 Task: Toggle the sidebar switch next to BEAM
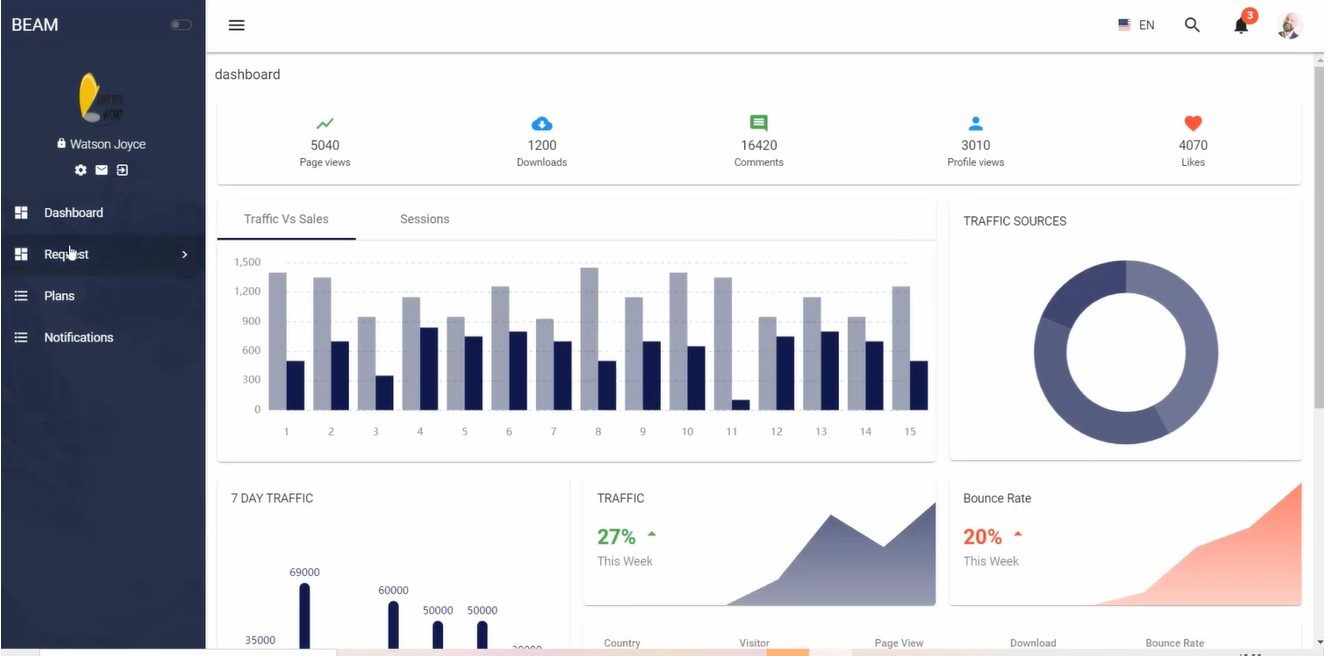click(x=181, y=25)
